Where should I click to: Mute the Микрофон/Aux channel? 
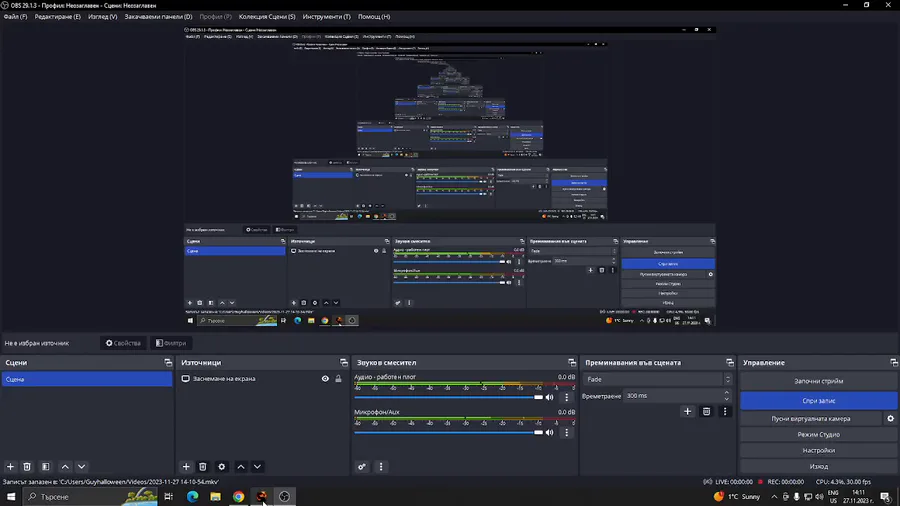point(549,432)
